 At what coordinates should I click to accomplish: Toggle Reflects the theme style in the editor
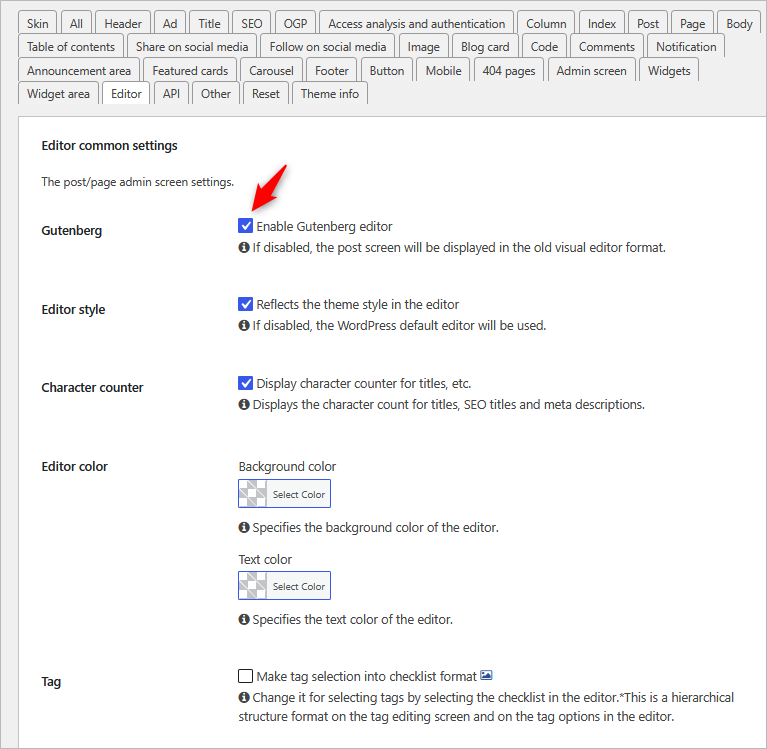point(245,304)
